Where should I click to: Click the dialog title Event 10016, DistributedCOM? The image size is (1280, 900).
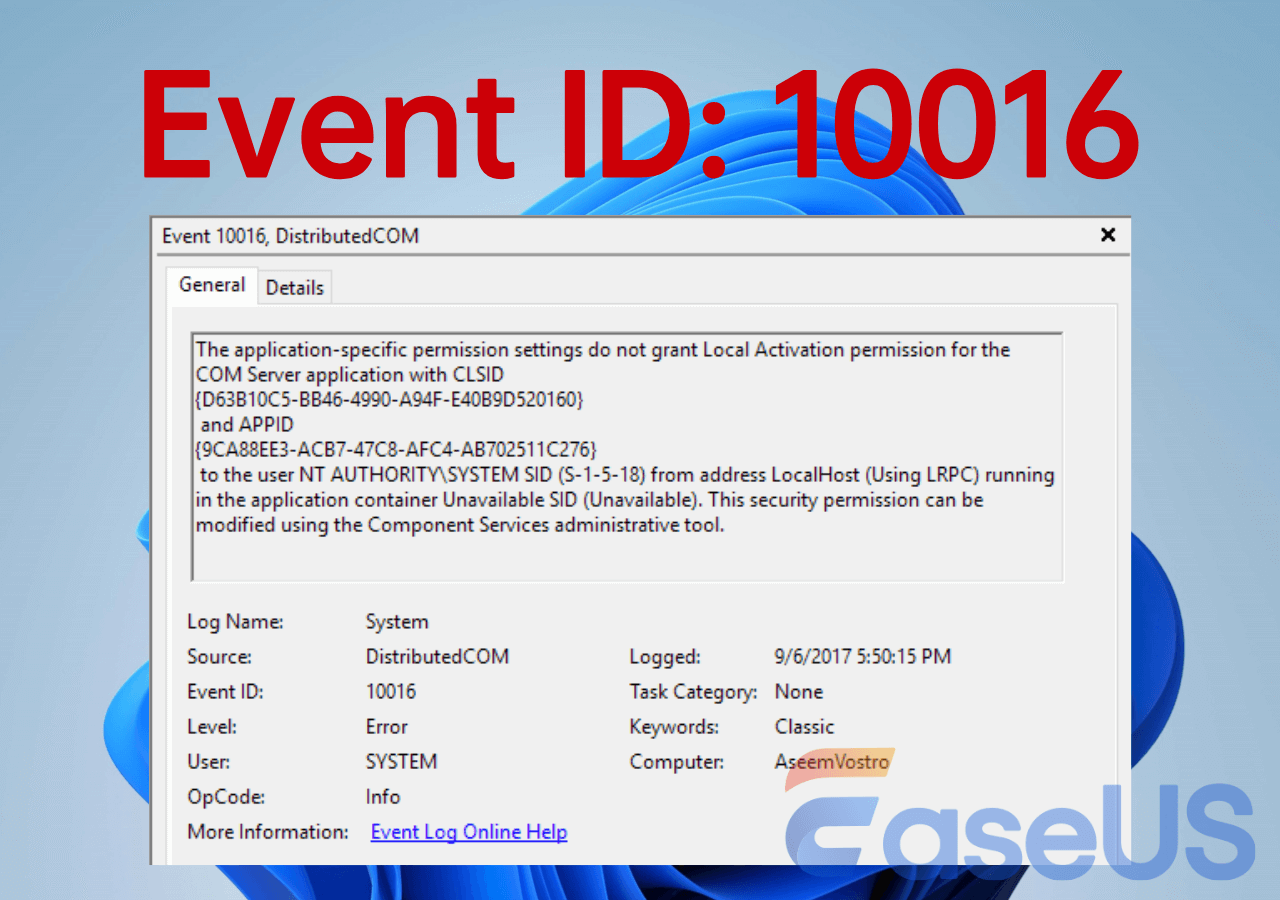pos(290,236)
